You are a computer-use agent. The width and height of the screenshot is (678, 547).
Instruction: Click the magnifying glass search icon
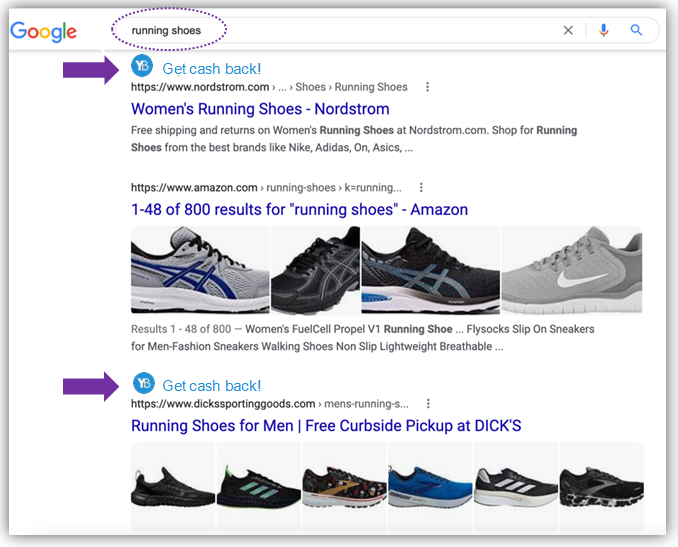coord(636,30)
